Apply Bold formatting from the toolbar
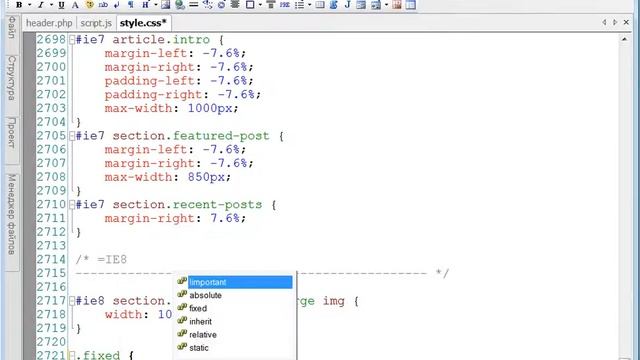Screen dimensions: 640x360 point(19,5)
